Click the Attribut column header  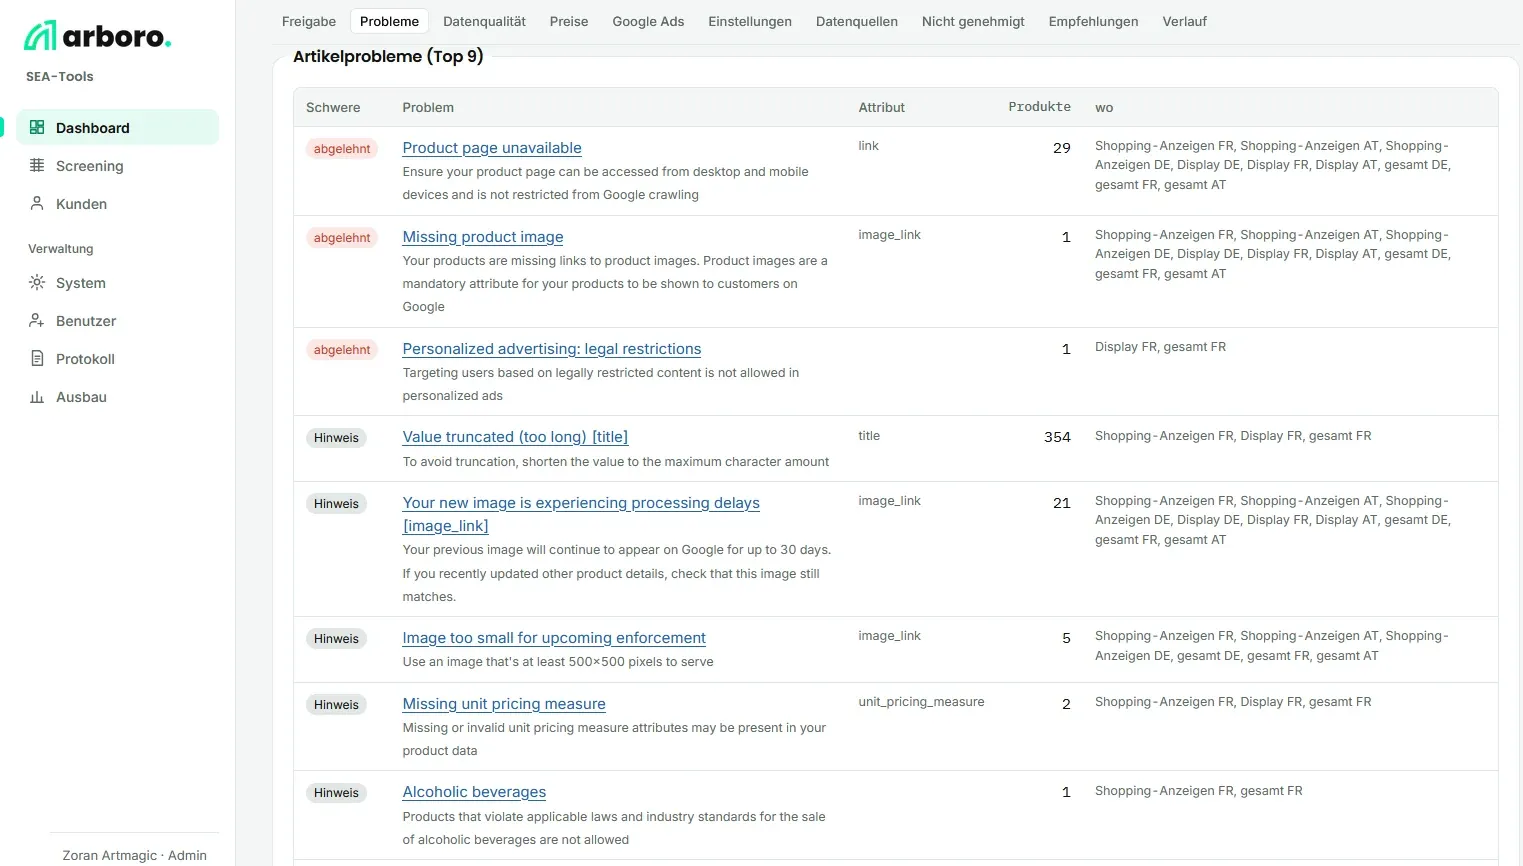click(x=881, y=107)
